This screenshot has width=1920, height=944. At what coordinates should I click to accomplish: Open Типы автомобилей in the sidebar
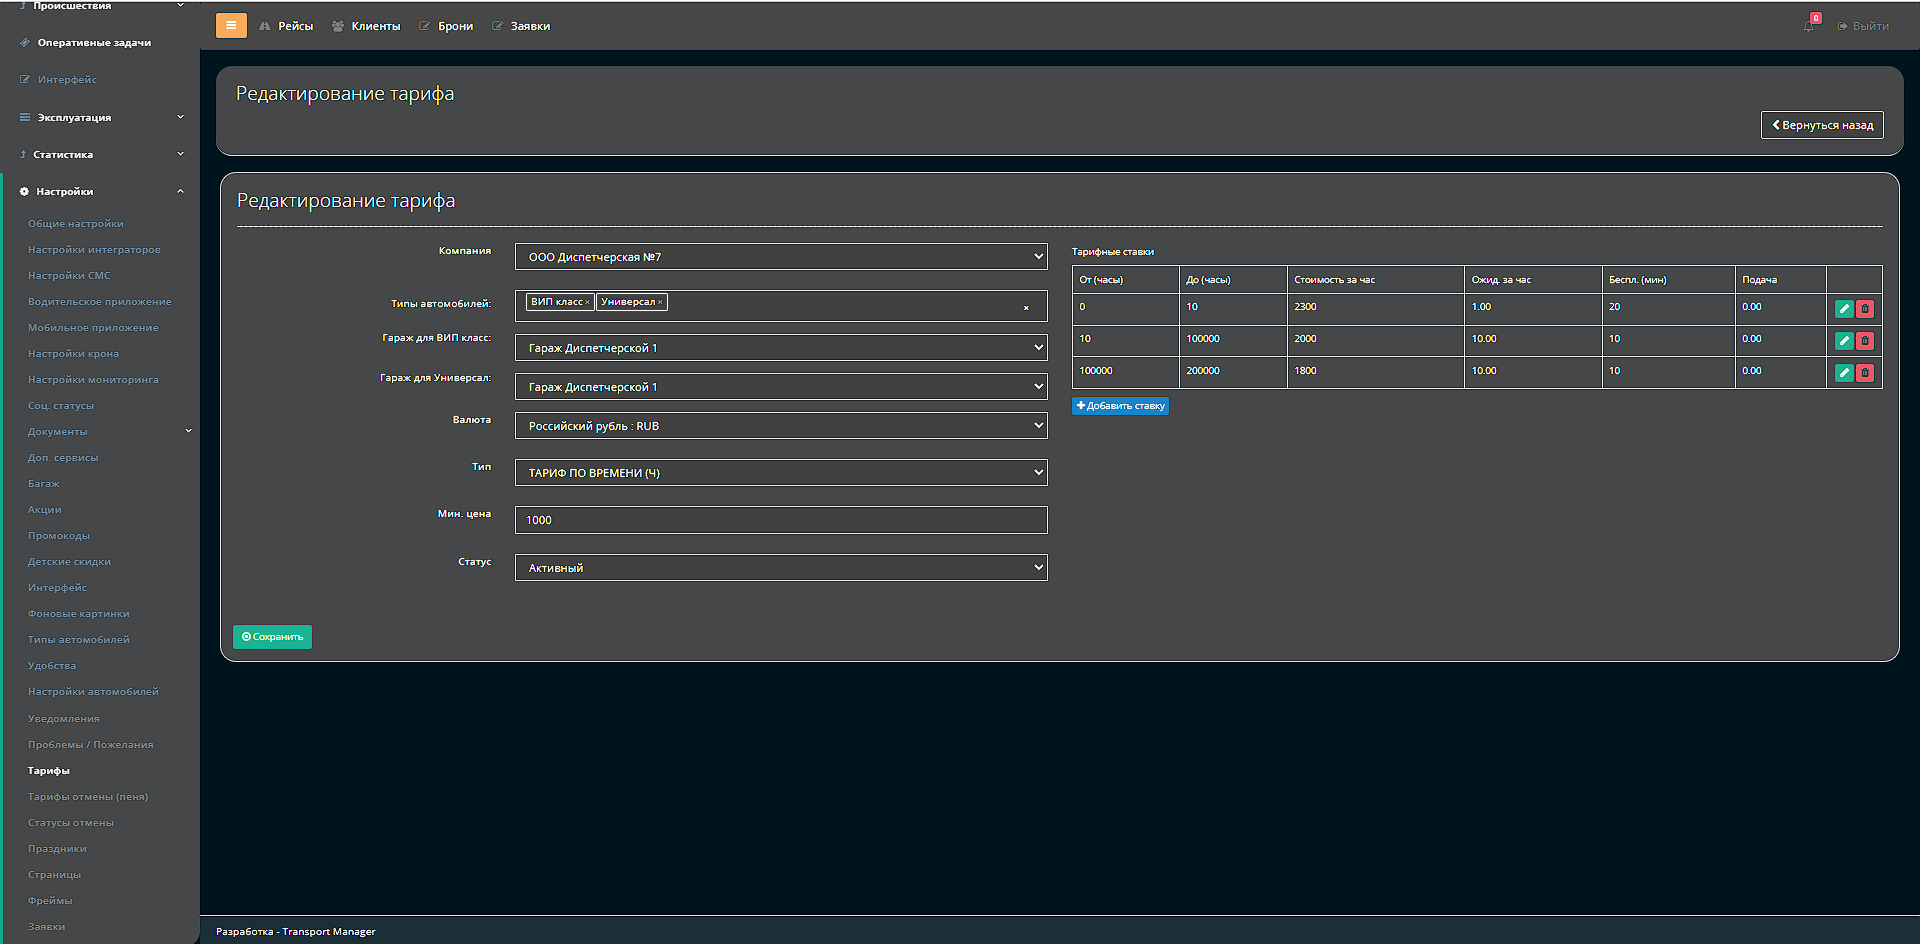[79, 640]
